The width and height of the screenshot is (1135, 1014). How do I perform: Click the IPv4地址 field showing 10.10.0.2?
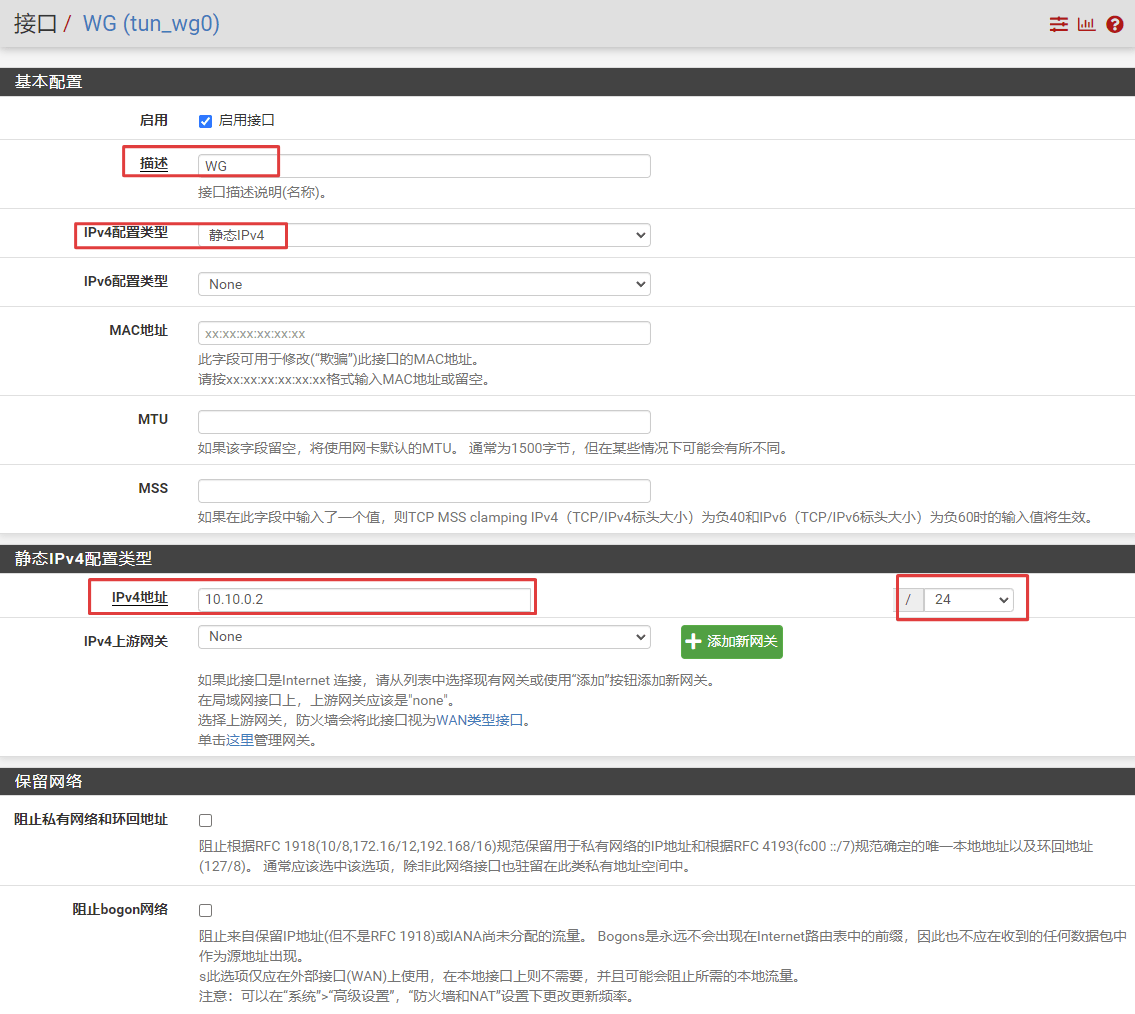click(x=364, y=599)
